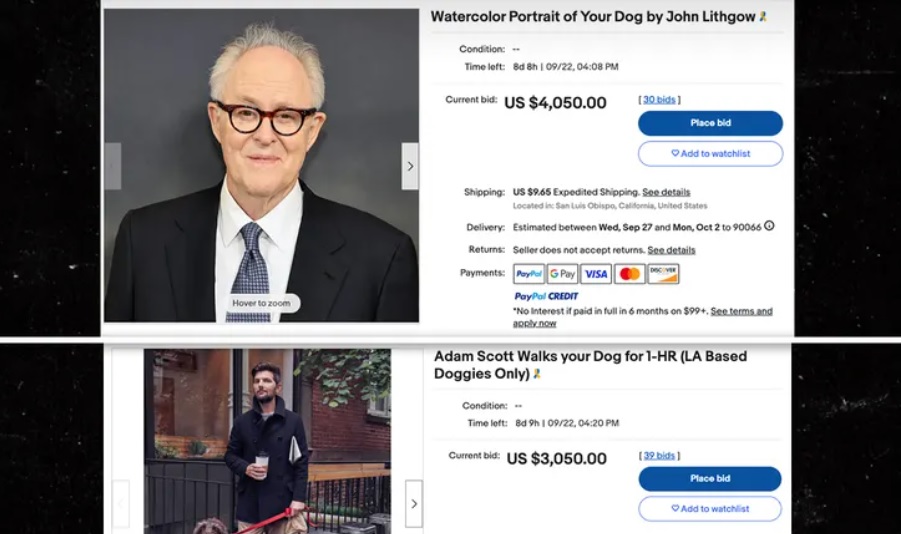Place bid on the $4,050.00 Lithgow portrait

coord(710,123)
